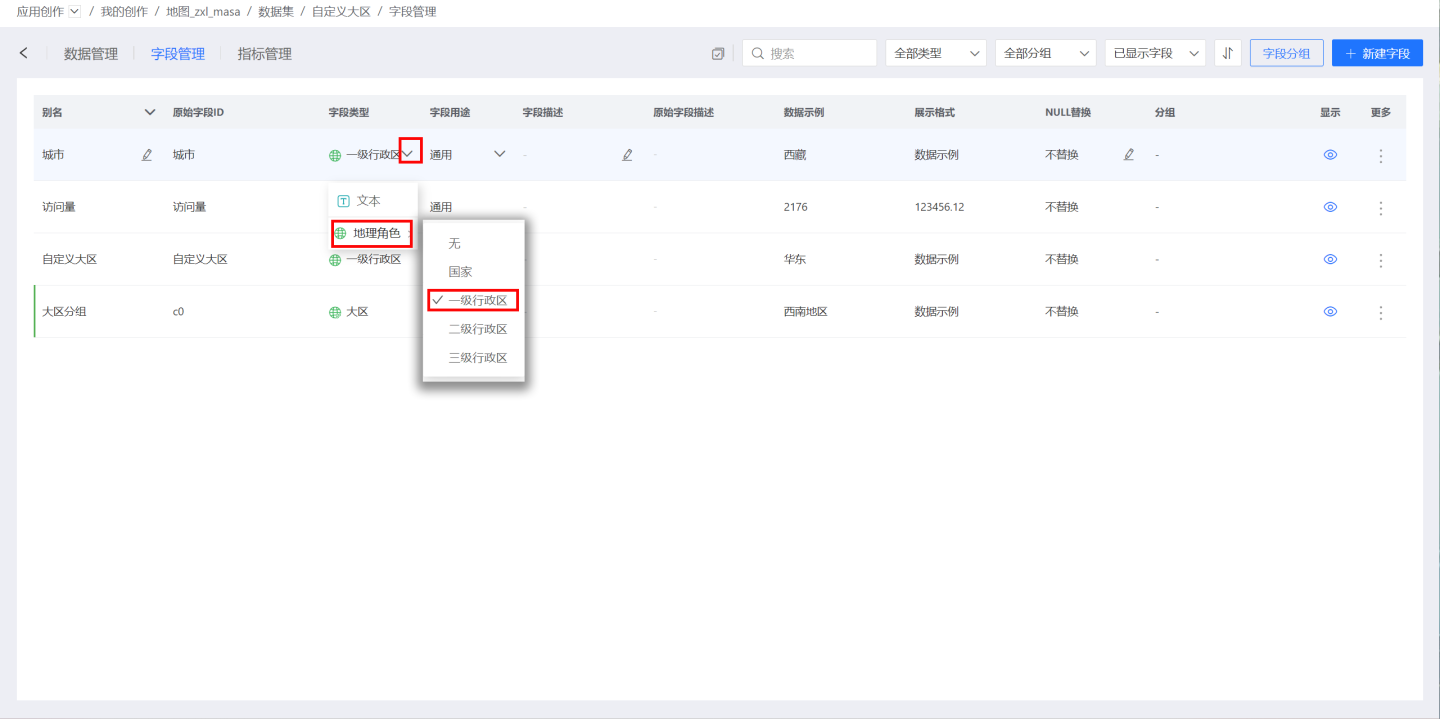Toggle visibility eye for 城市 field

coord(1330,155)
